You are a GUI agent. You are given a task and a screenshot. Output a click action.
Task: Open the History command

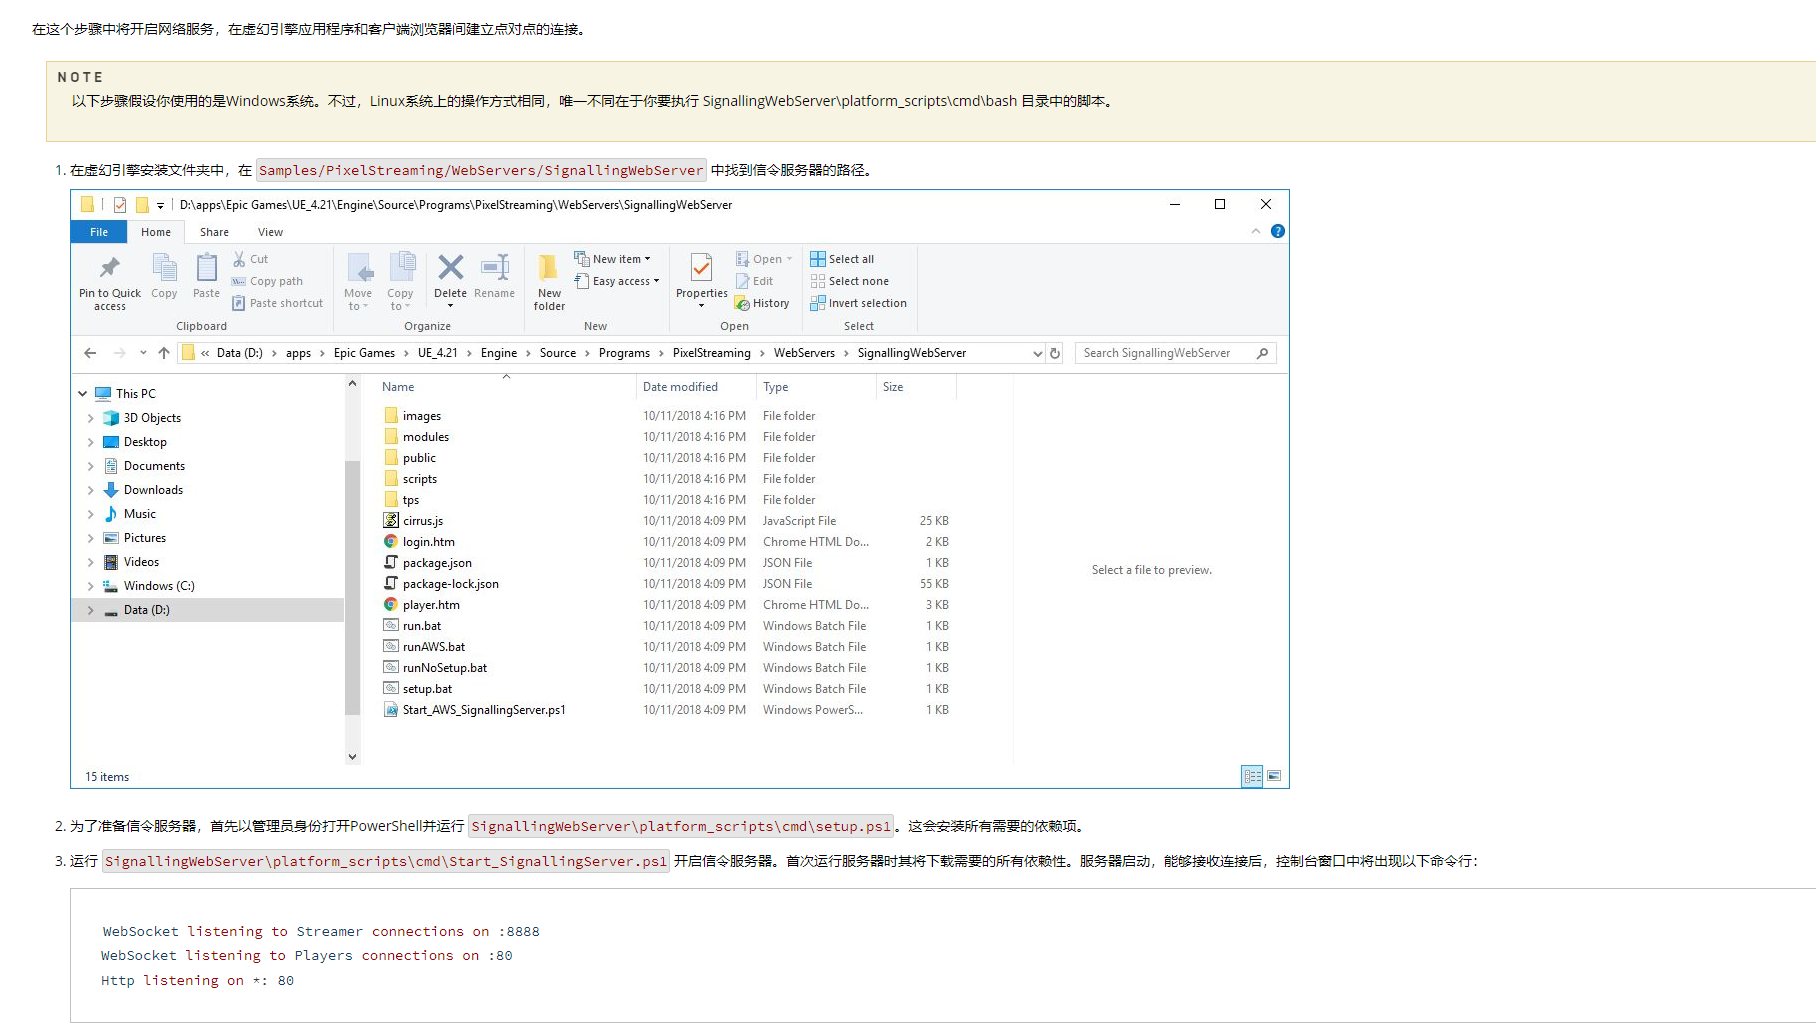pyautogui.click(x=762, y=303)
